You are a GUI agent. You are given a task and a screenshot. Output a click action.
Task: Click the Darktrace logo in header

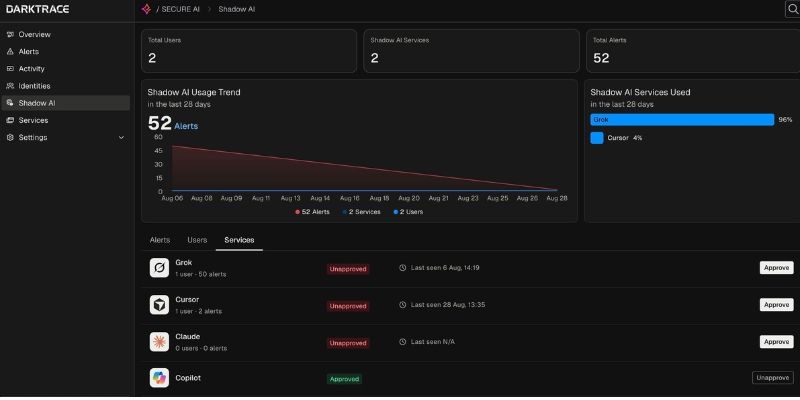pyautogui.click(x=38, y=9)
